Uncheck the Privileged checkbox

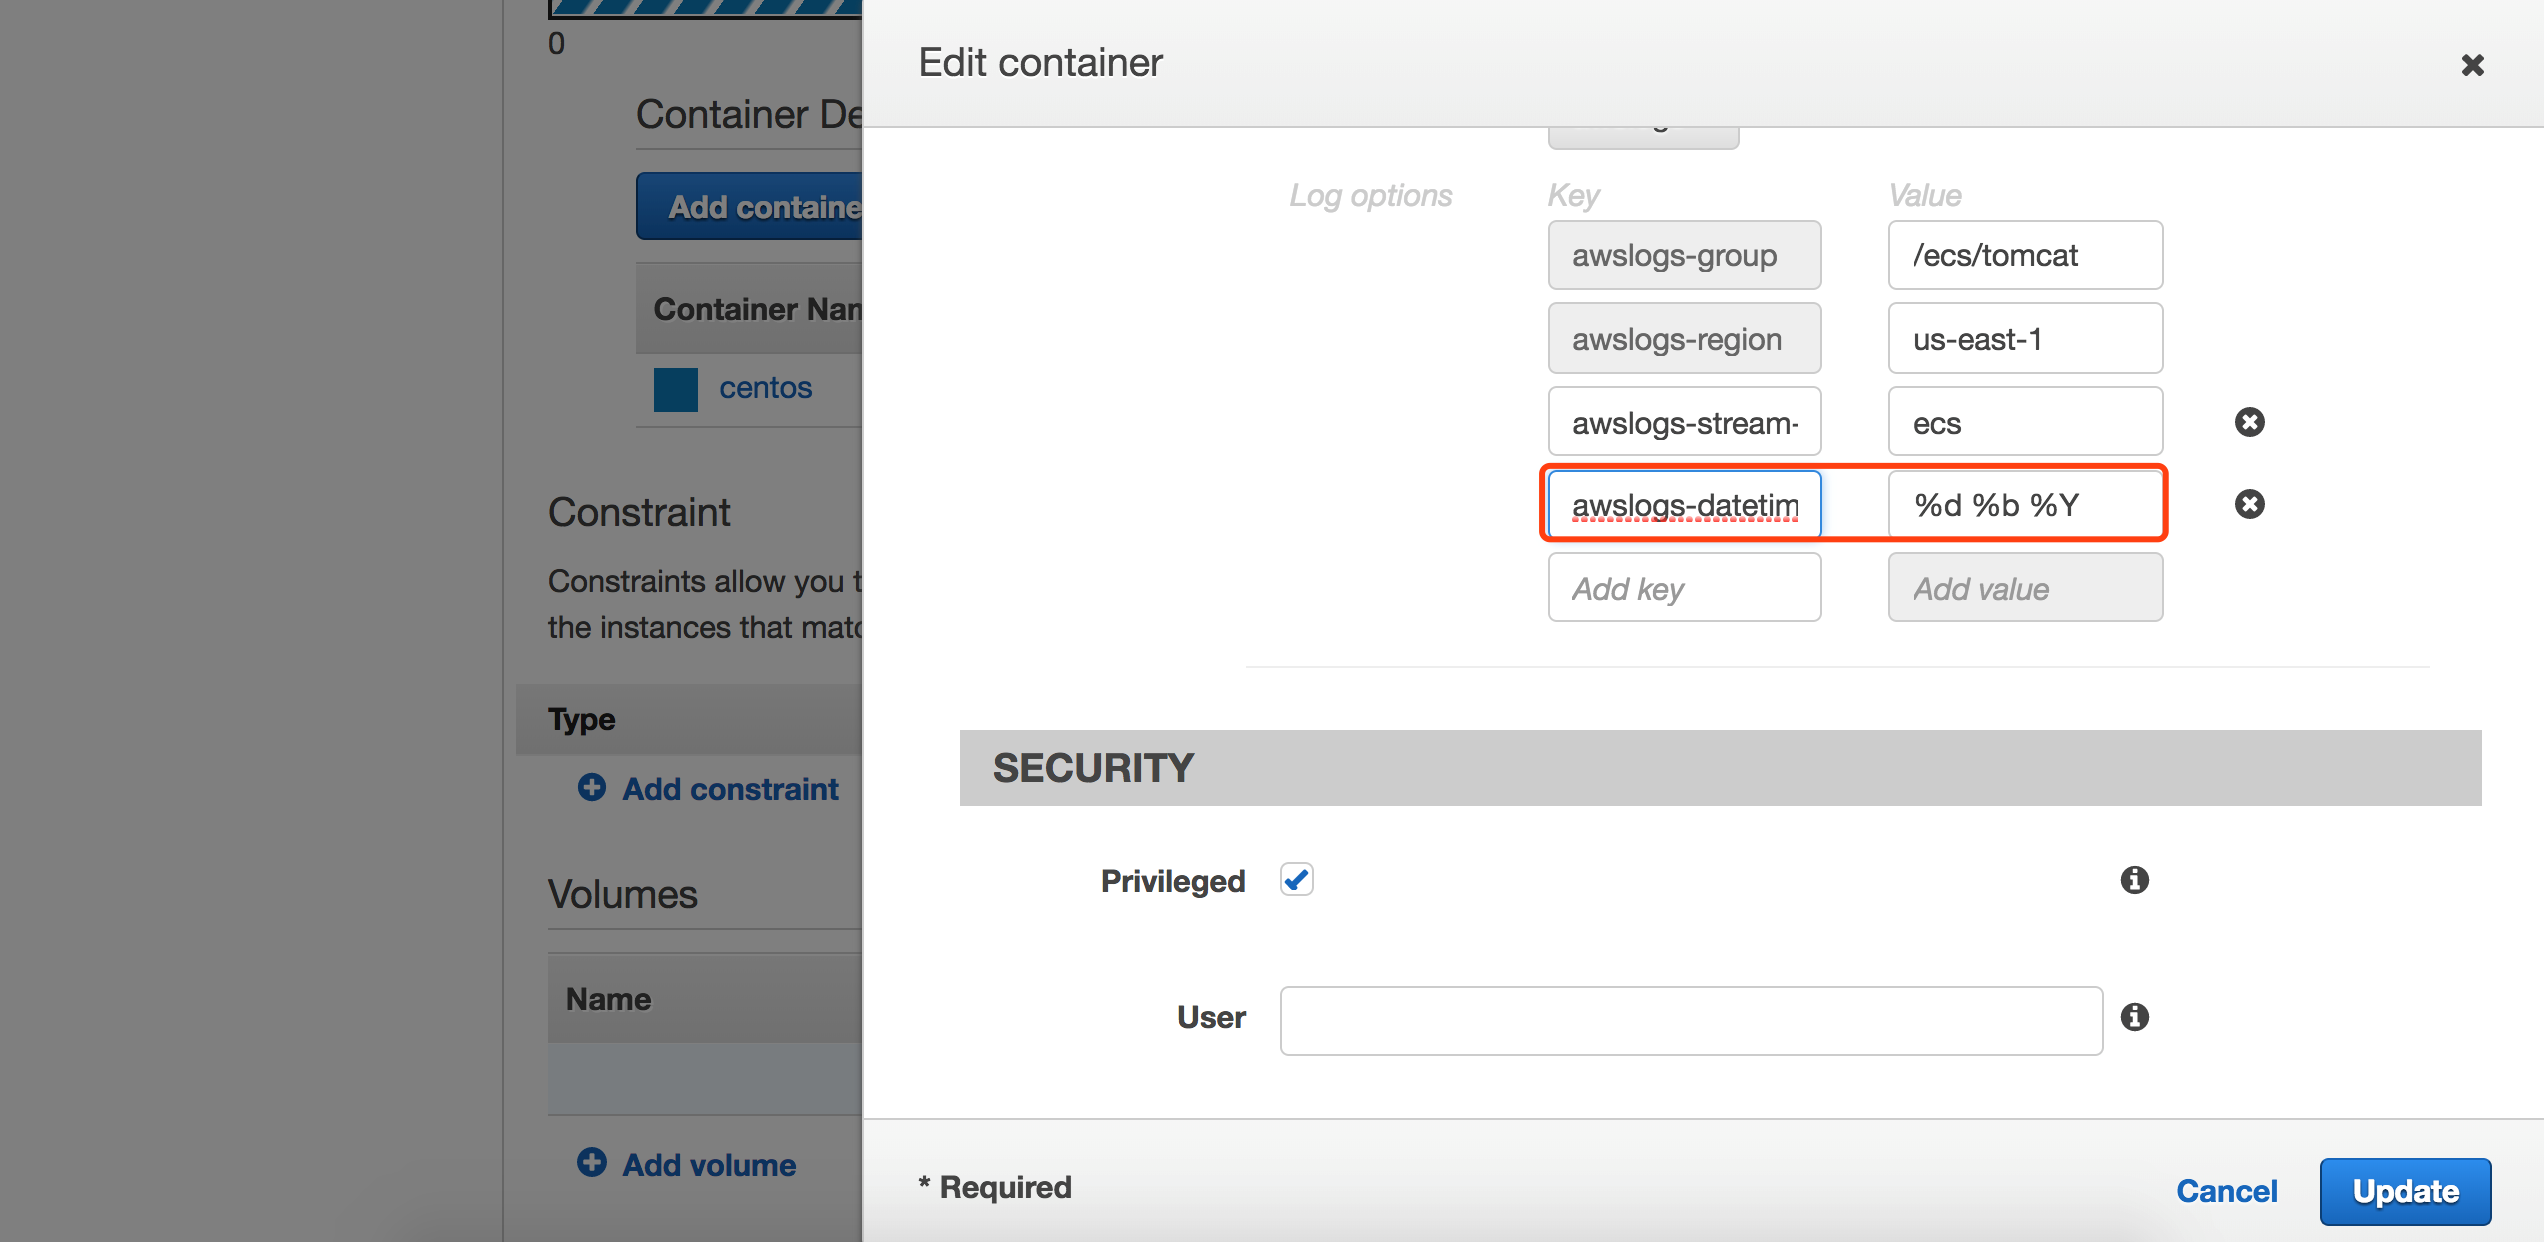[x=1297, y=880]
